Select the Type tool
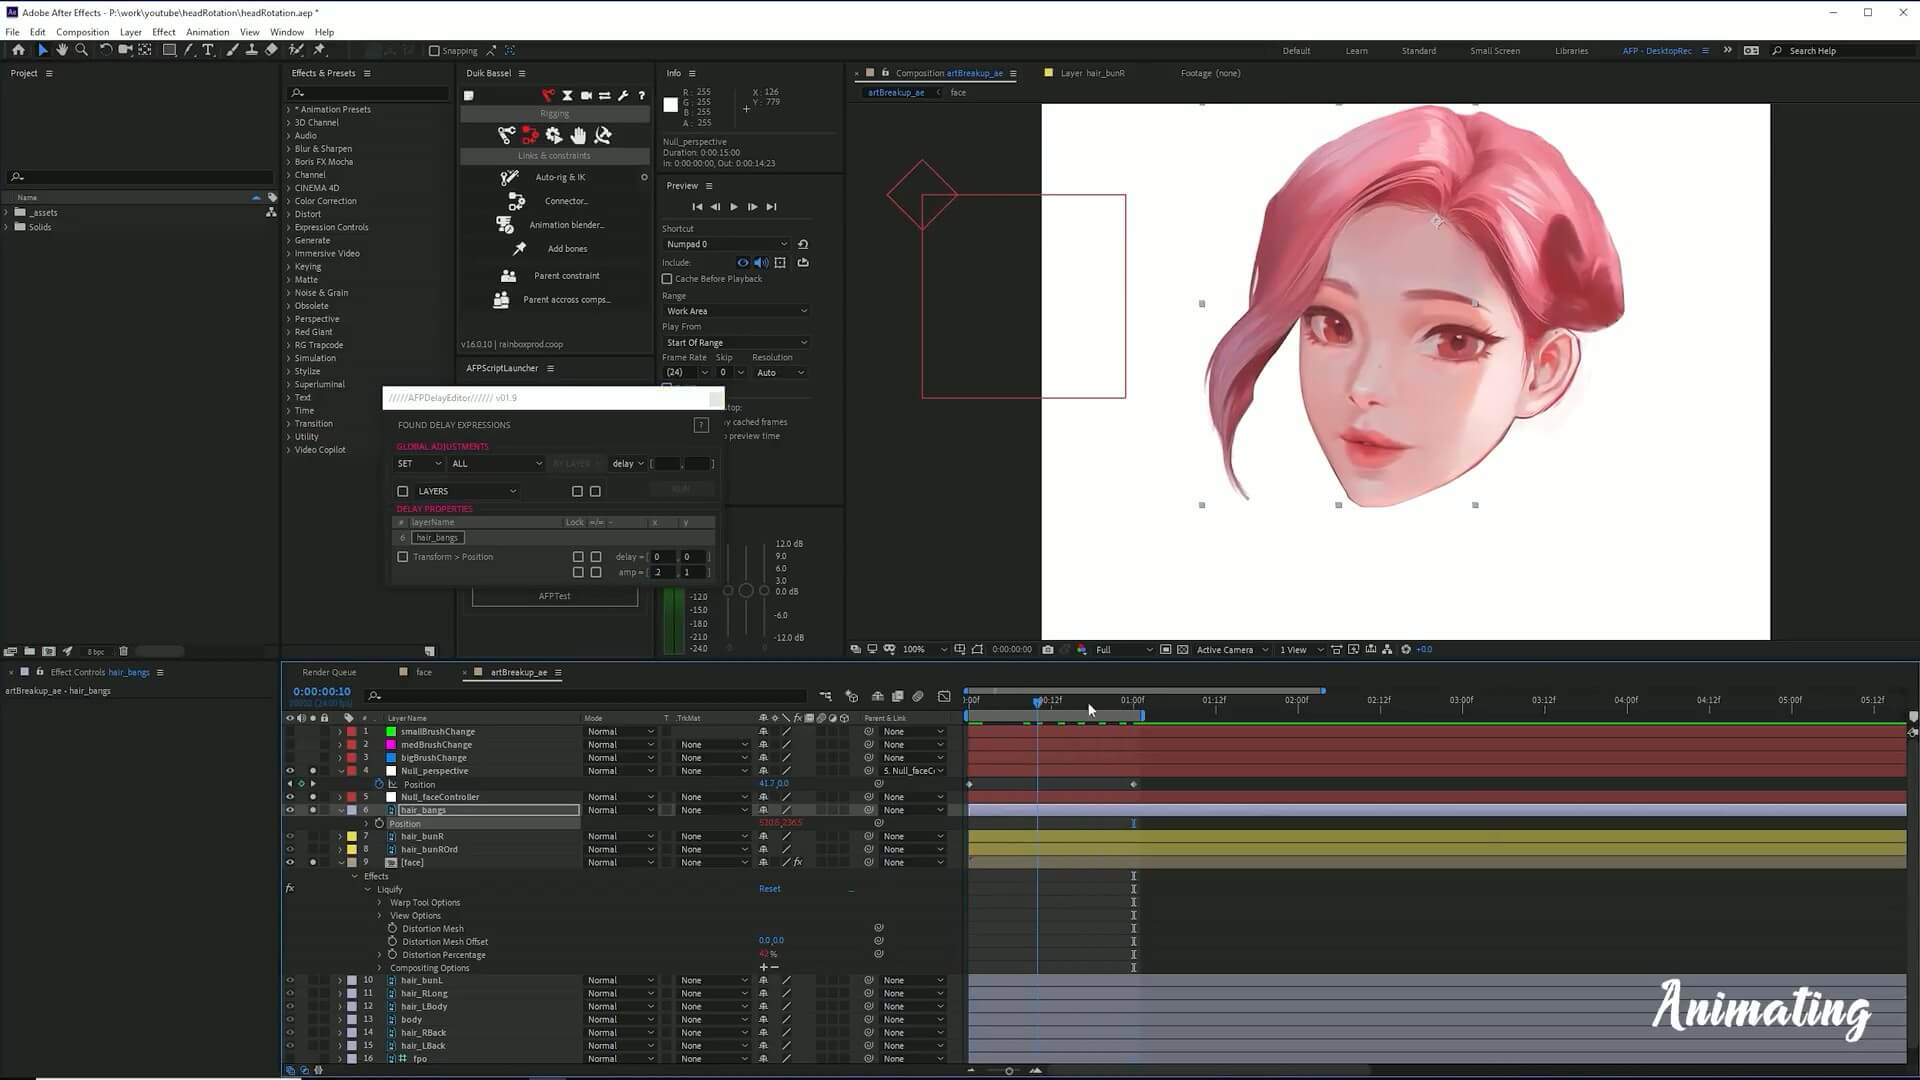Viewport: 1920px width, 1080px height. [x=208, y=50]
